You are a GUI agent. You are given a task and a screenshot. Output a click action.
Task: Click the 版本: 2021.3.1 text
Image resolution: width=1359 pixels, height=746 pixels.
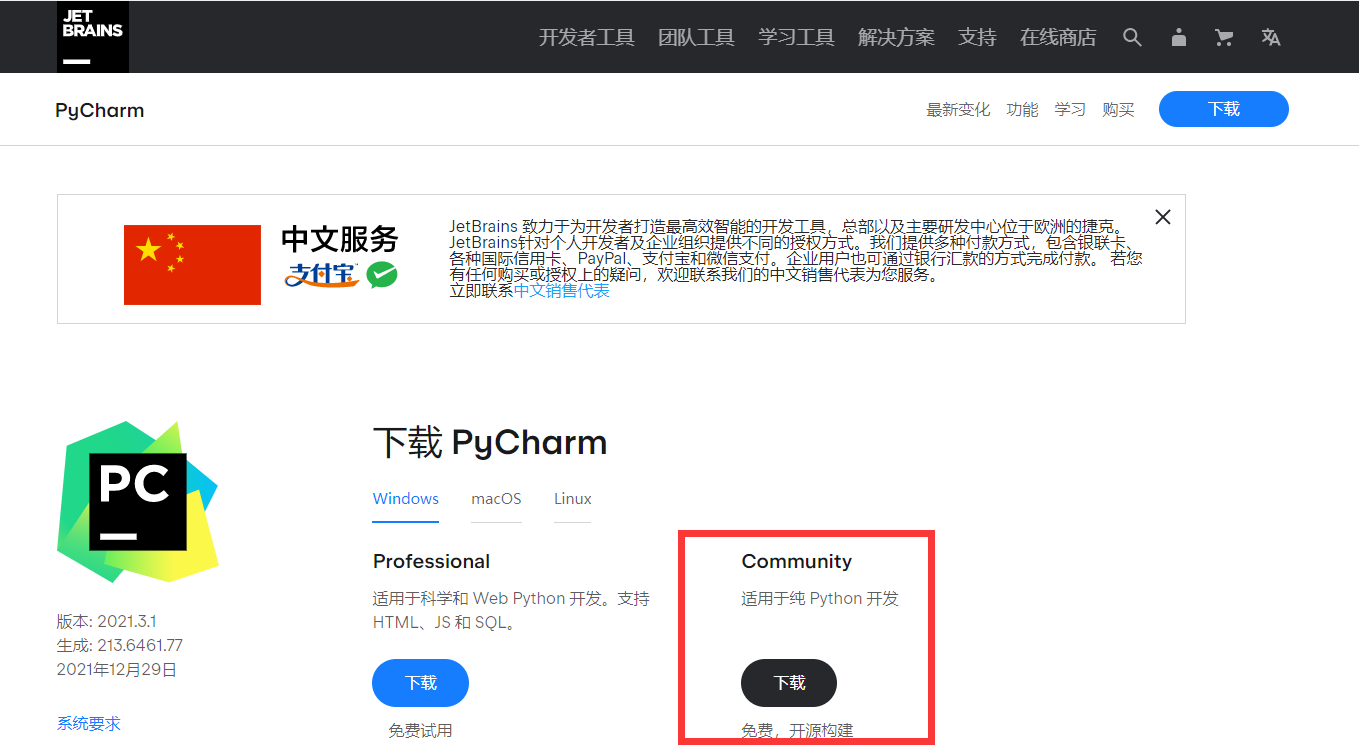point(109,621)
